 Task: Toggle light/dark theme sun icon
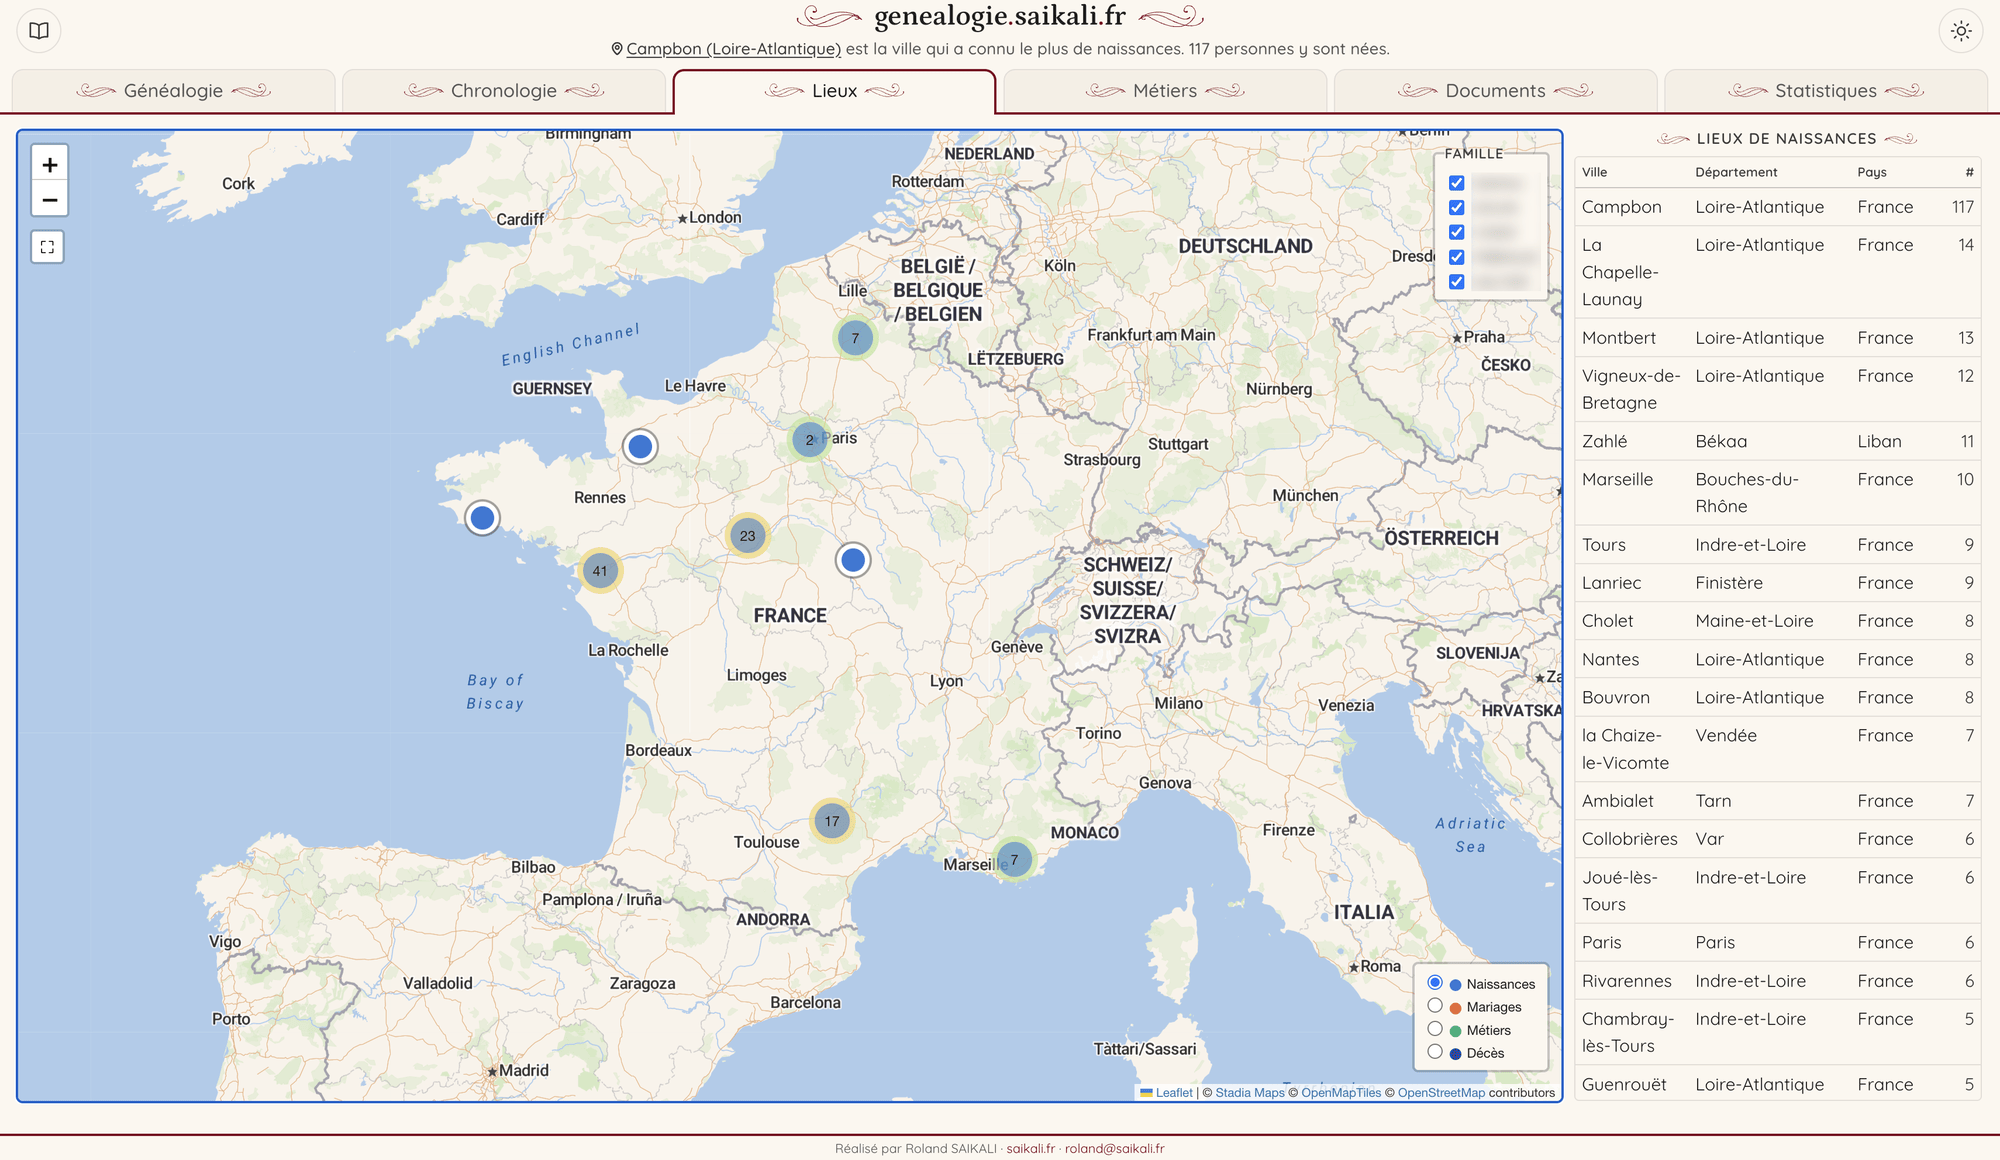coord(1961,30)
